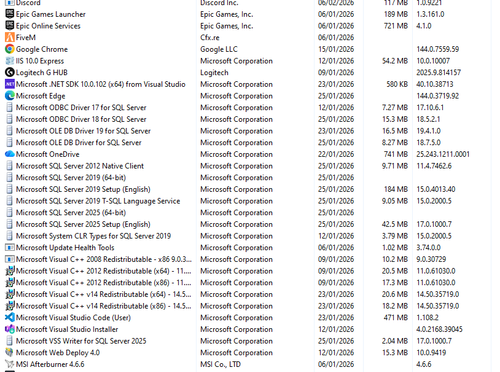Select Microsoft SQL Server 2012 Native Client

tap(80, 166)
